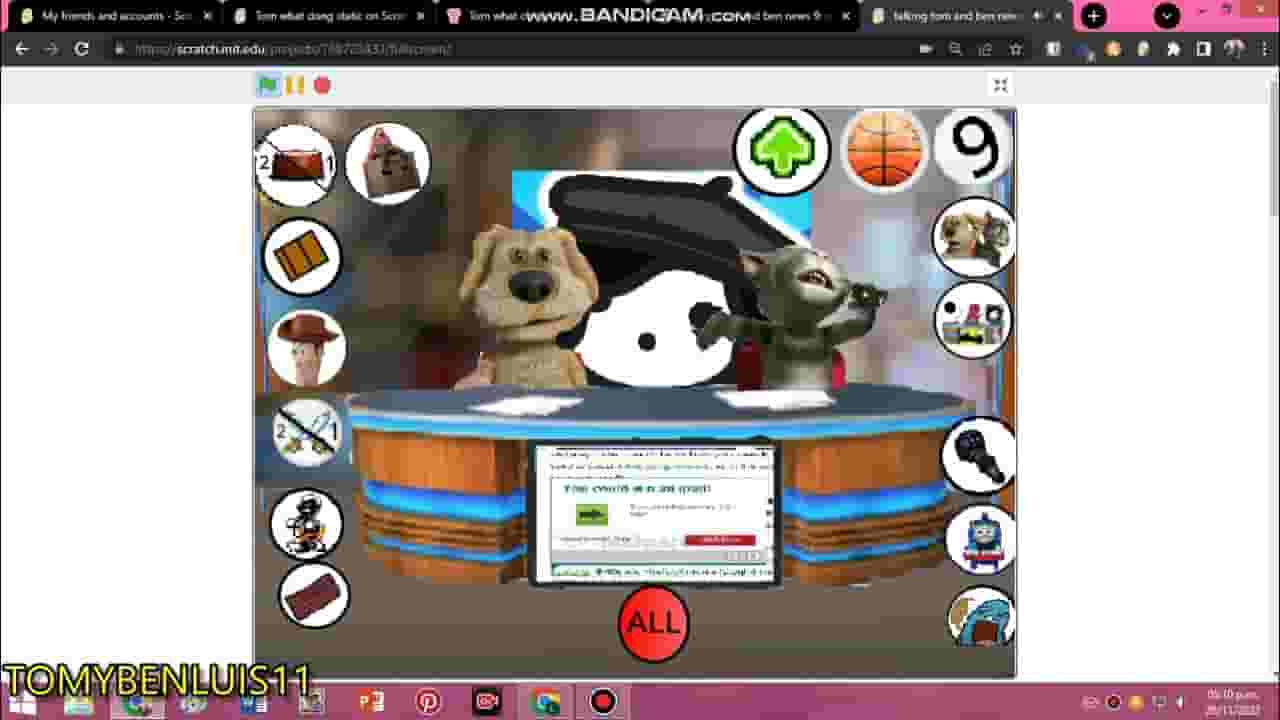Reload the current page

point(82,49)
